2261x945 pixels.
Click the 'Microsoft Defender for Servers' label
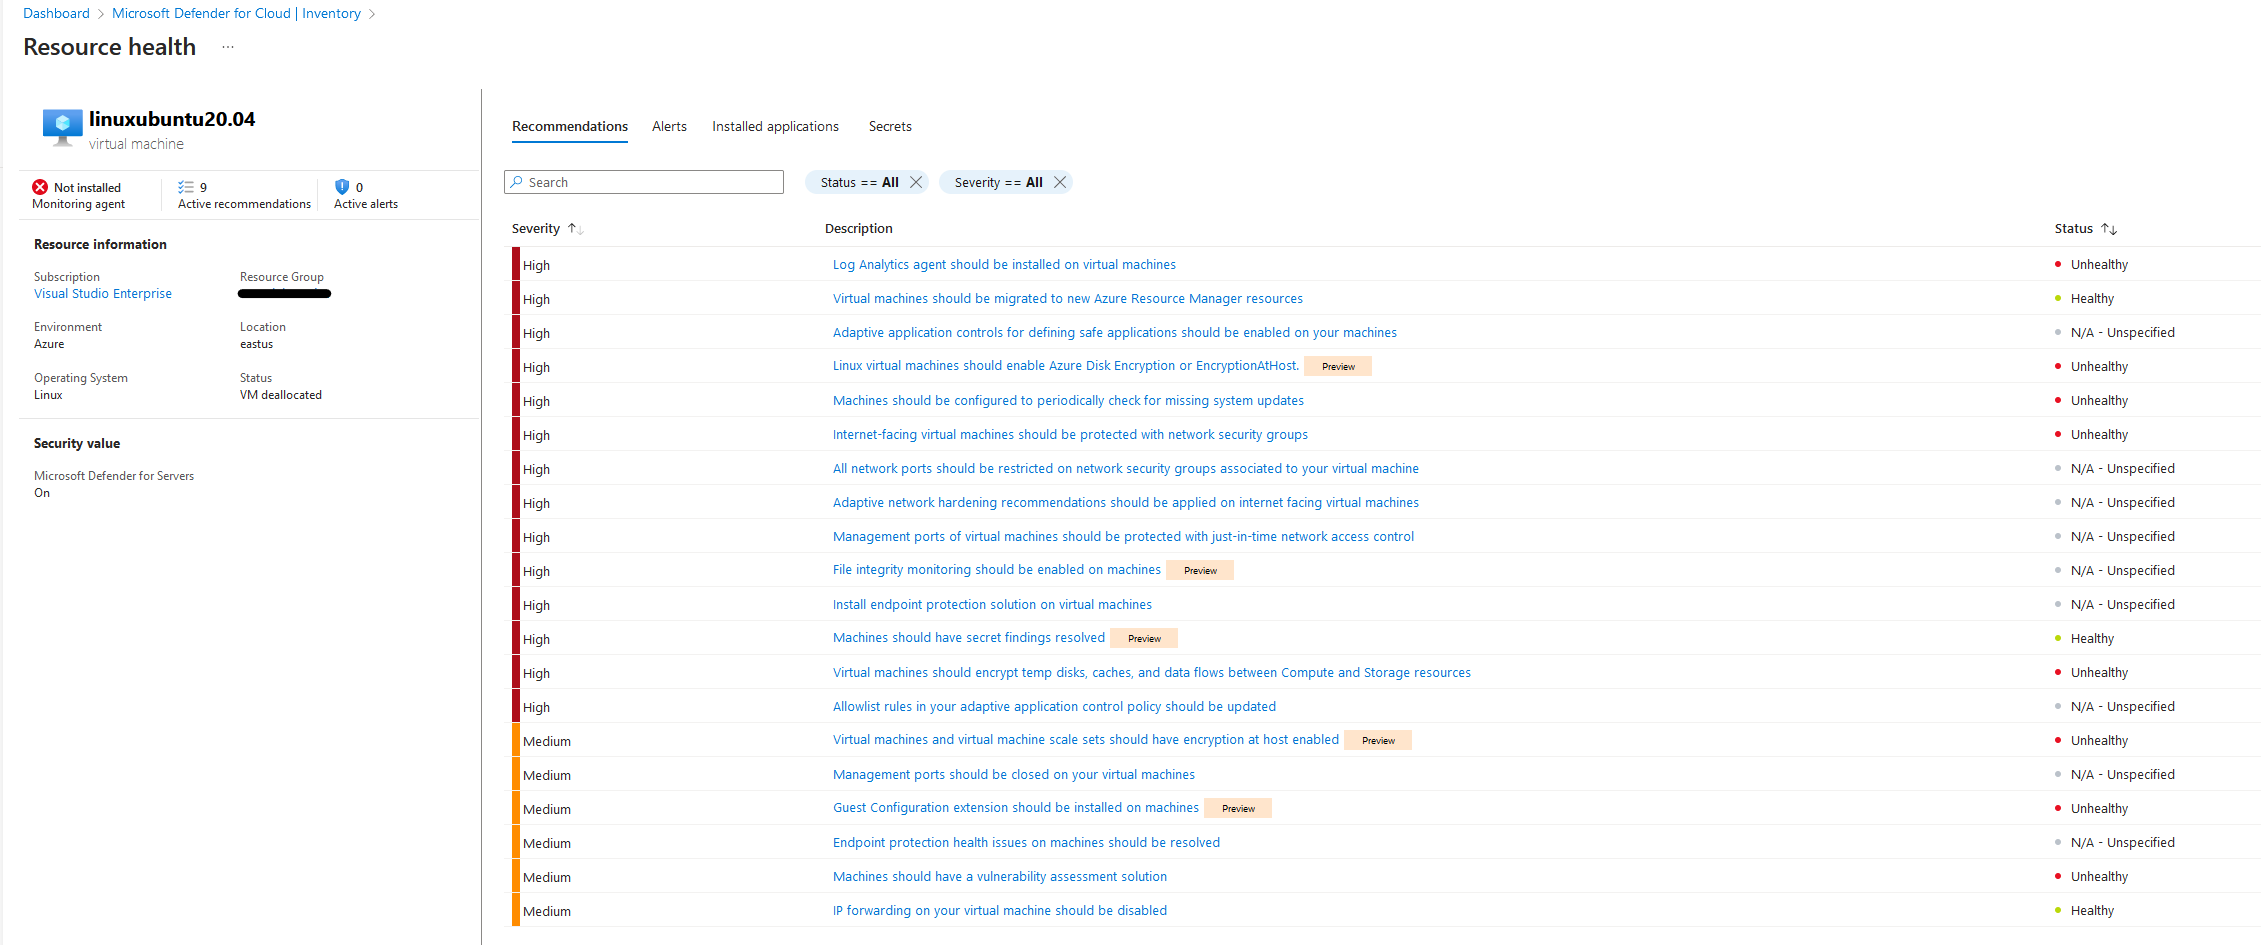[114, 476]
